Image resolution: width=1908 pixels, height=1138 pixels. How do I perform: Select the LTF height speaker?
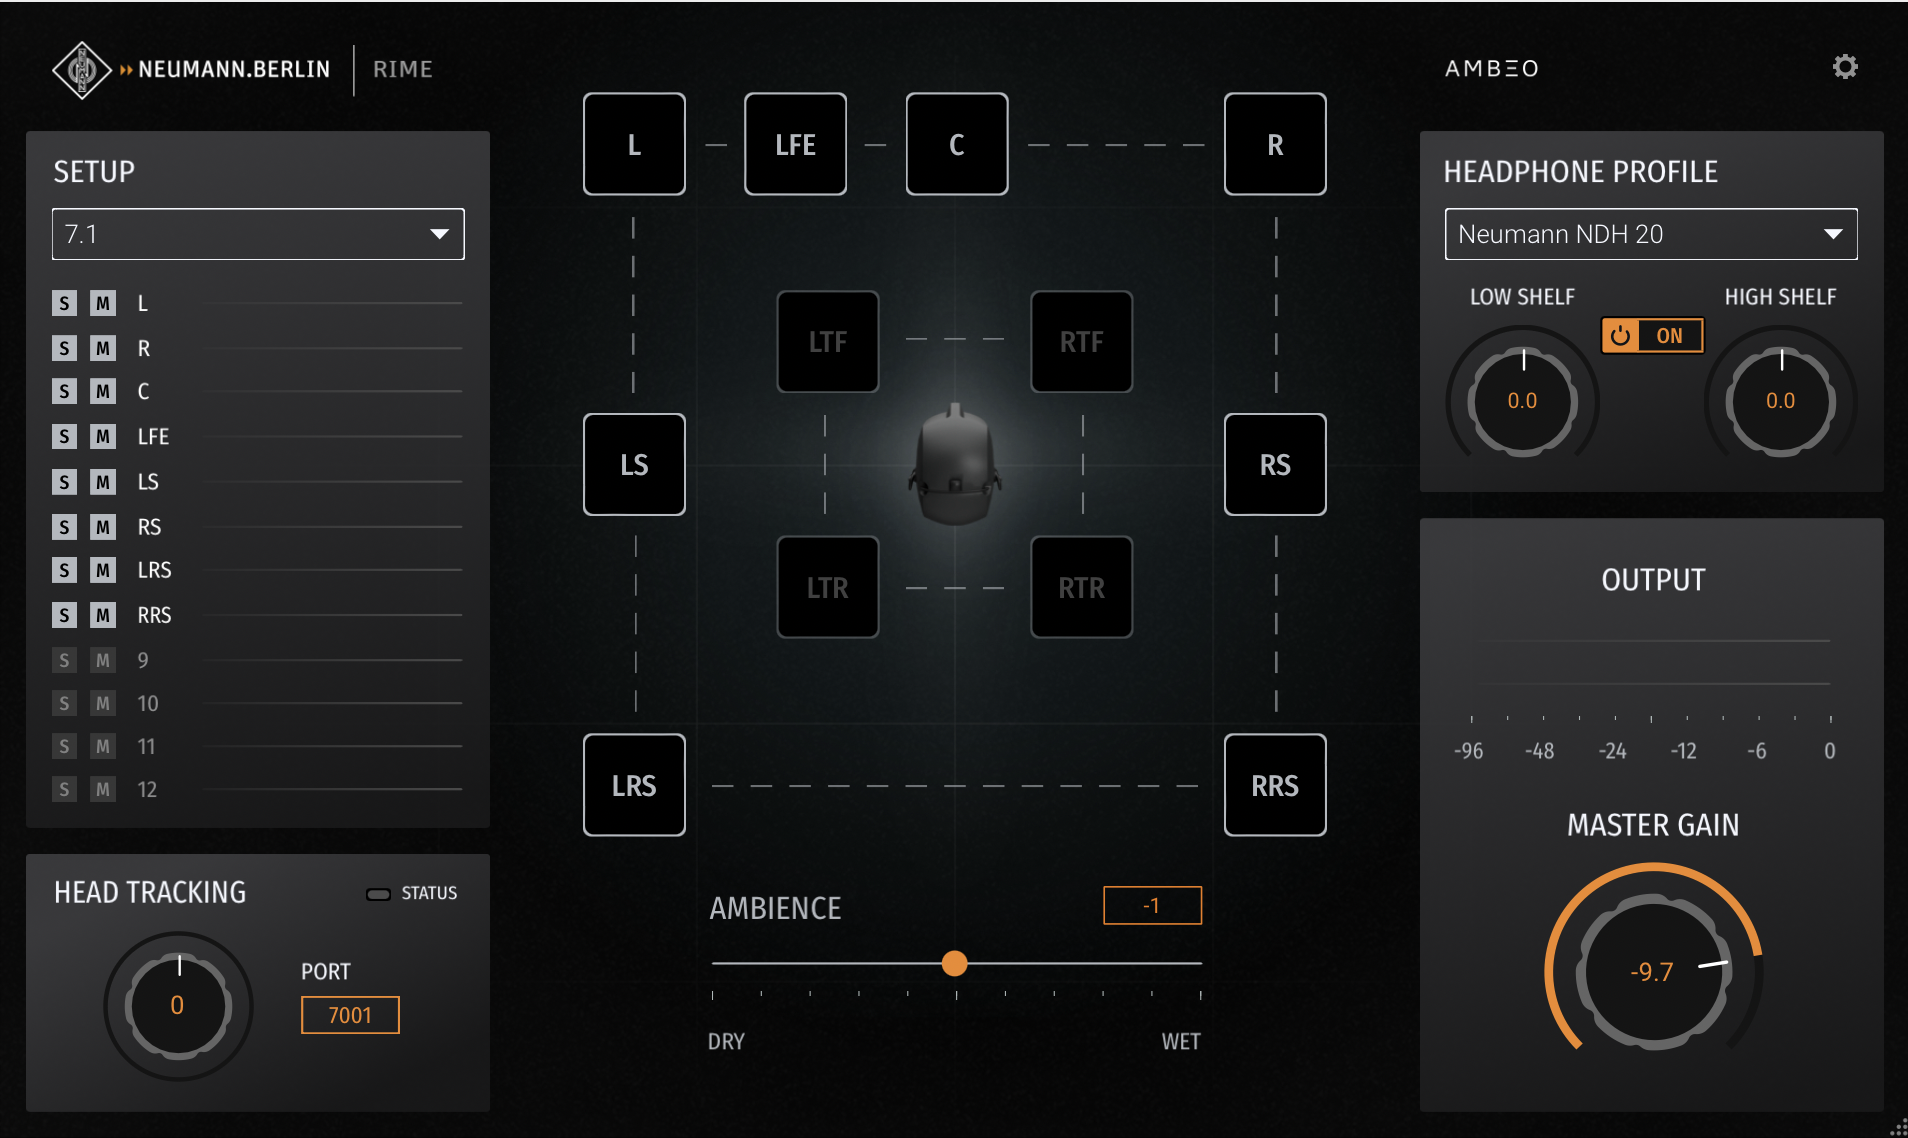827,342
